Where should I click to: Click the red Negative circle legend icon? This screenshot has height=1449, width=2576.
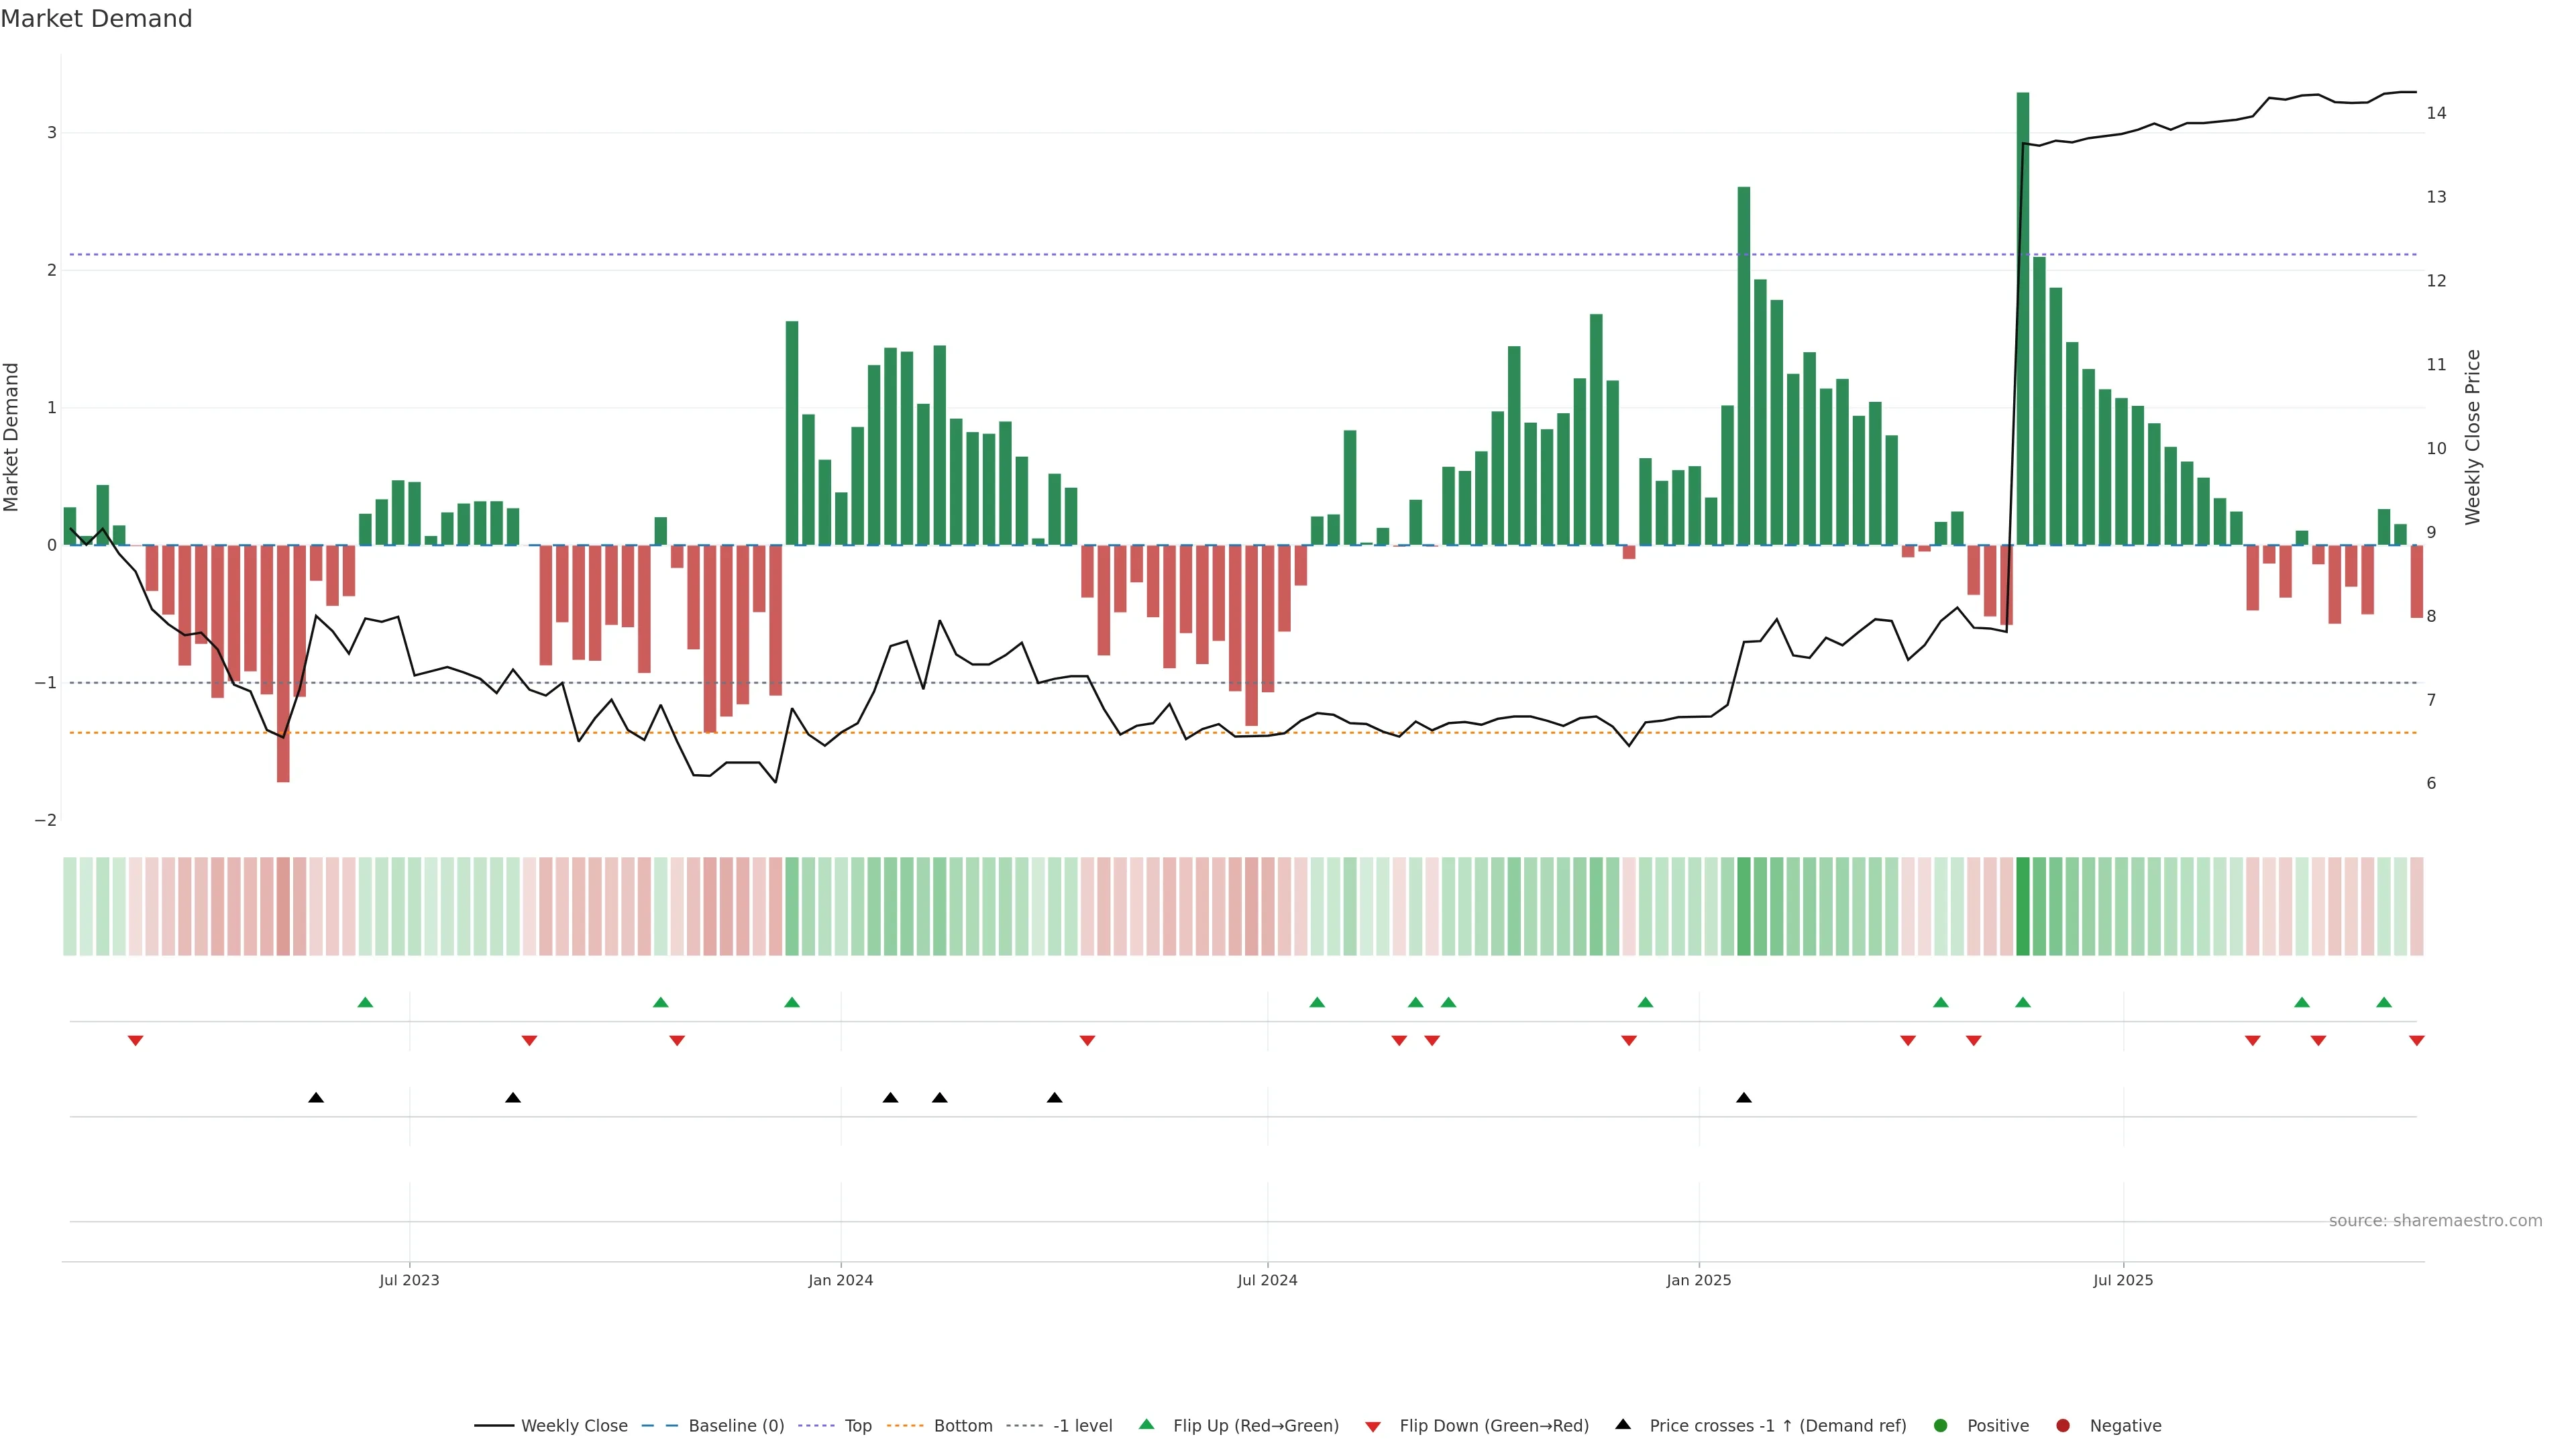coord(2063,1425)
